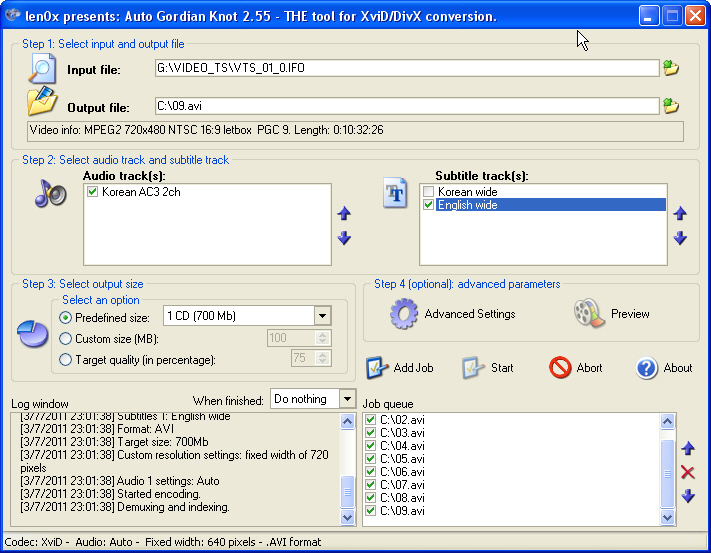Delete queued job with red X

[688, 472]
